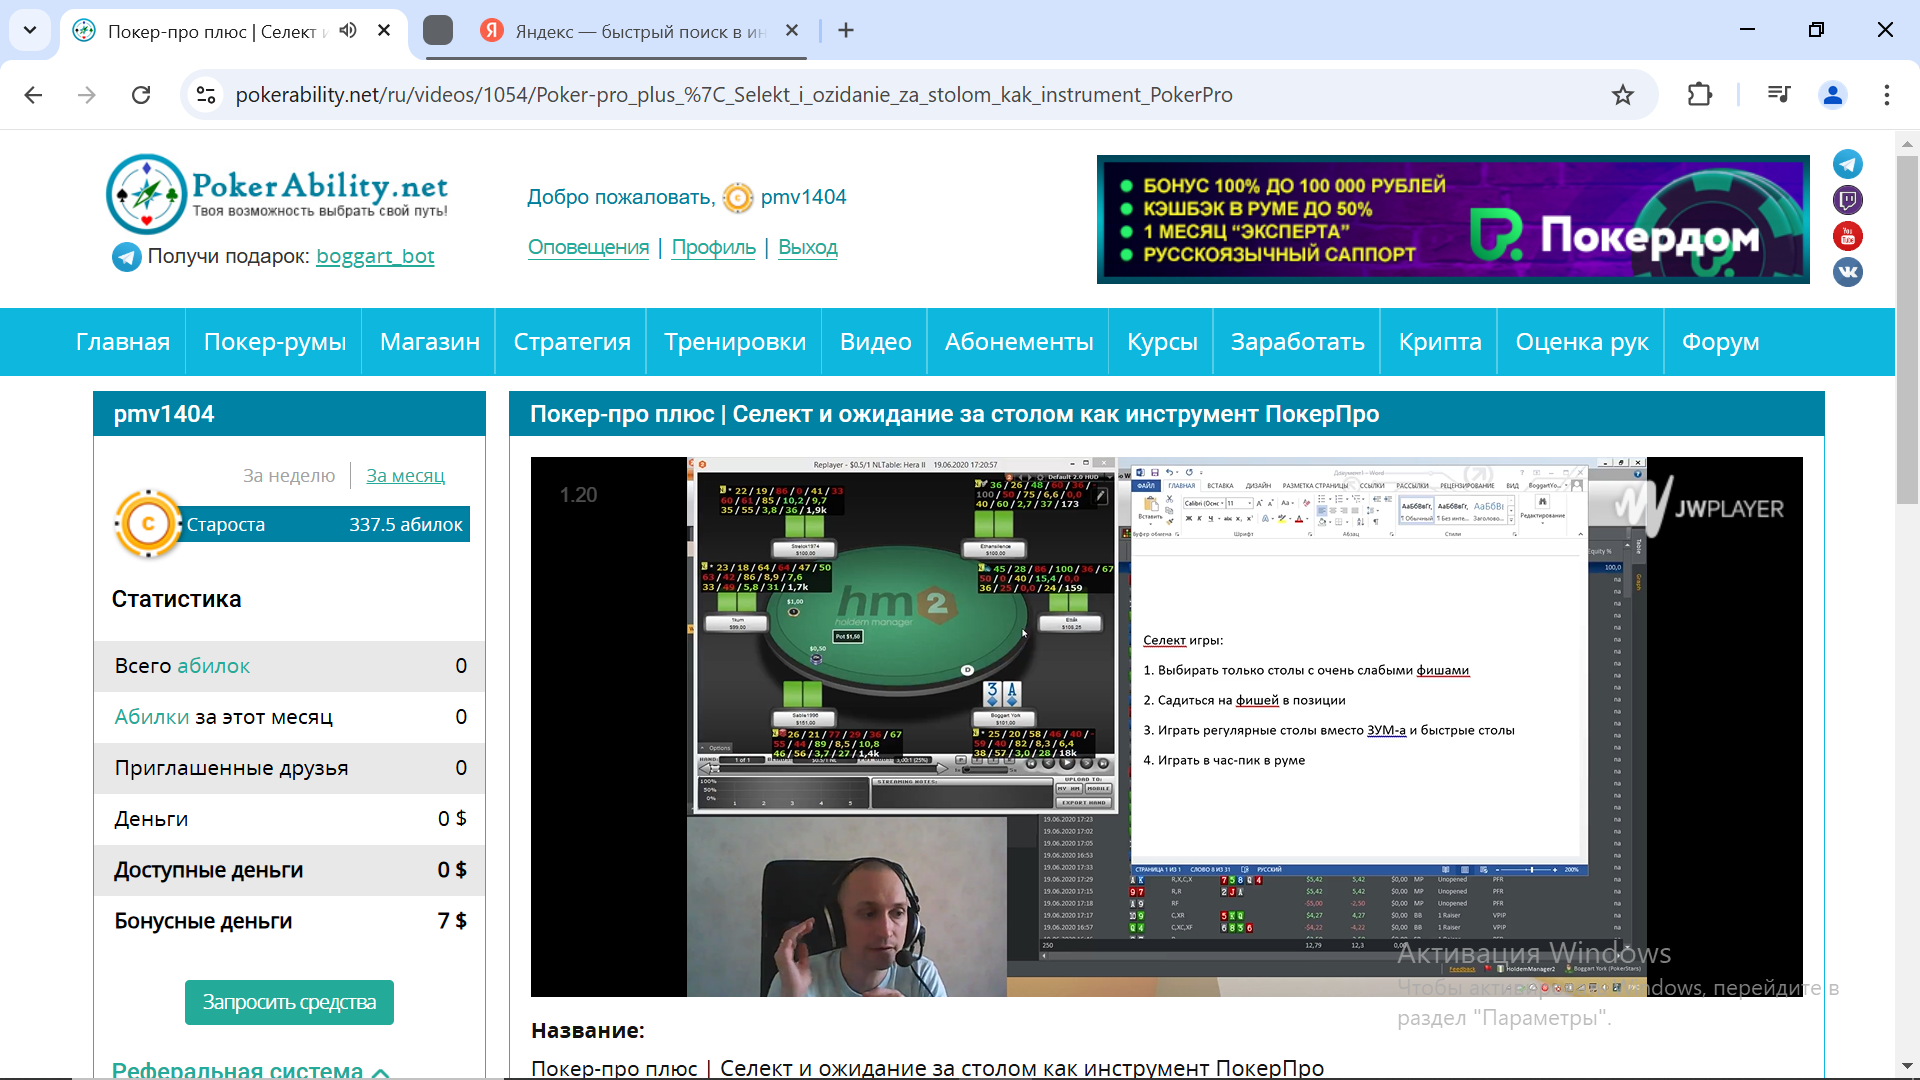The image size is (1920, 1080).
Task: Open Оповещения link
Action: click(588, 247)
